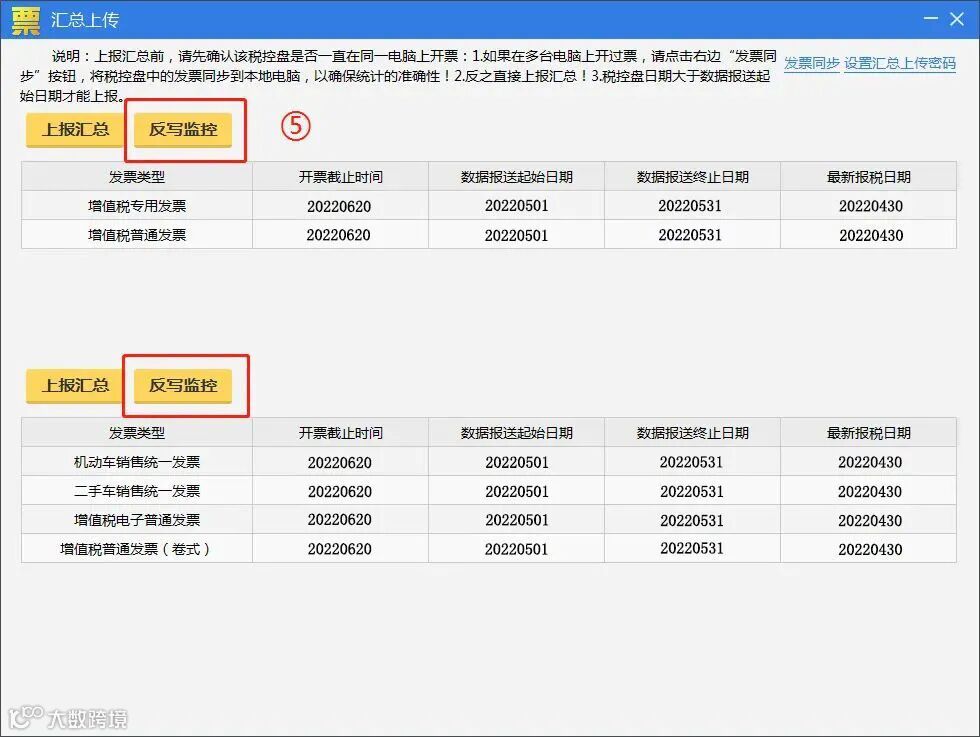Click 20220531 in the 机动车销售统一发票 row
Screen dimensions: 980x737
point(691,462)
